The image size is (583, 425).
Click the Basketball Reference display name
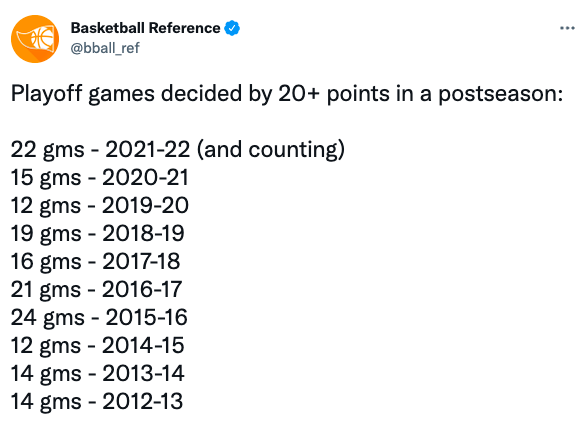[145, 28]
